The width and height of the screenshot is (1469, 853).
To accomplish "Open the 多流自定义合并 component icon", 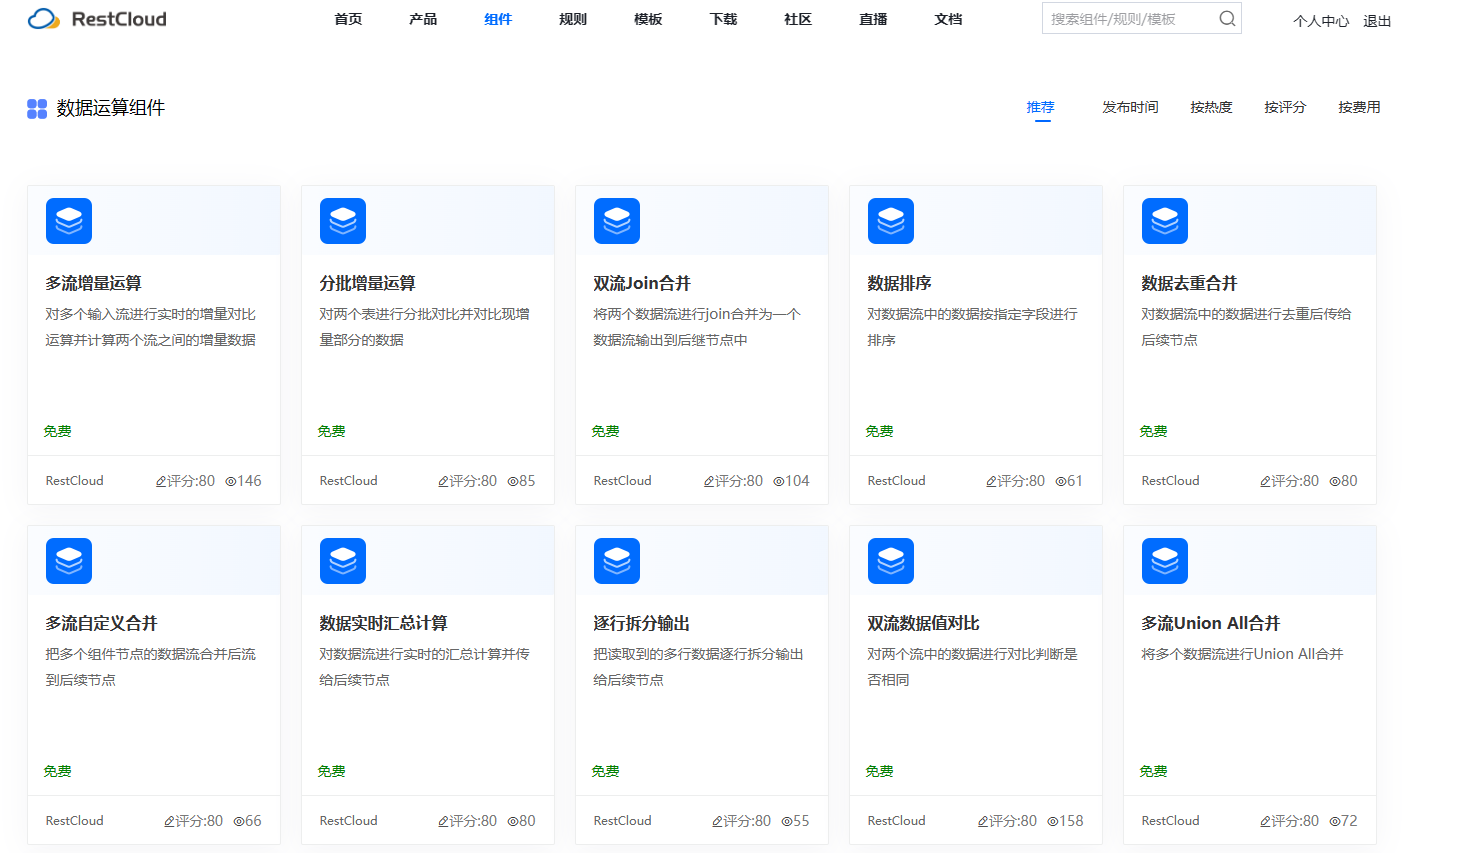I will [69, 561].
